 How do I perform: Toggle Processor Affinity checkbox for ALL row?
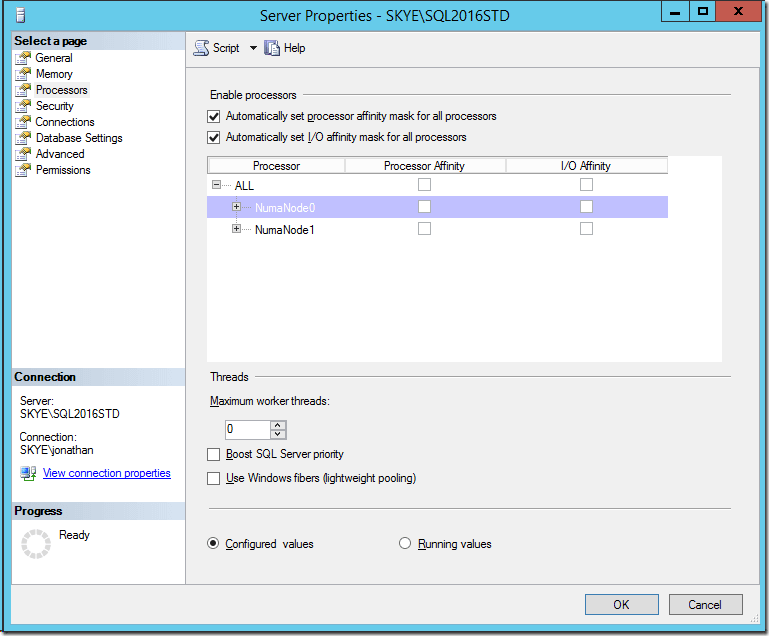[424, 184]
